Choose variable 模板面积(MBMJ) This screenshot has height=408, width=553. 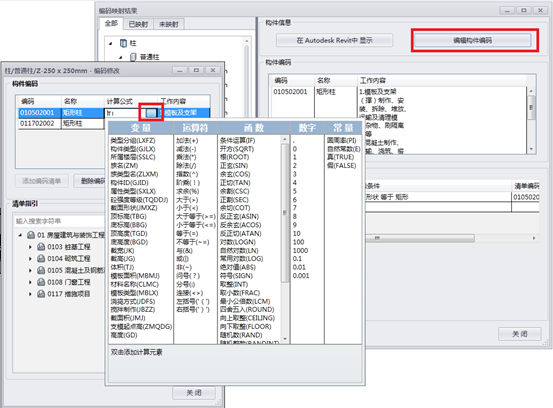pos(135,276)
